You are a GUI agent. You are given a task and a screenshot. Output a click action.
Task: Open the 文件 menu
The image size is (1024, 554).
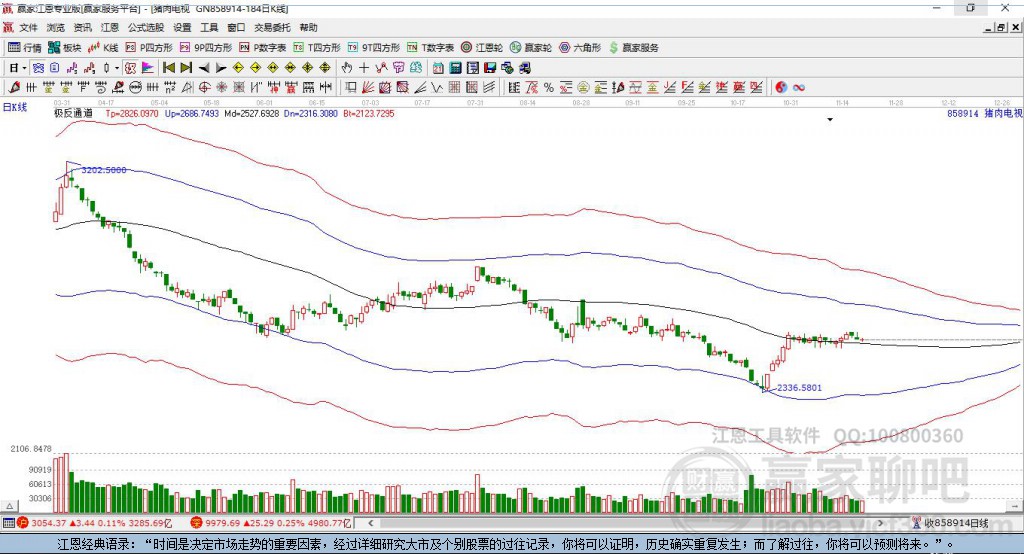pos(29,27)
